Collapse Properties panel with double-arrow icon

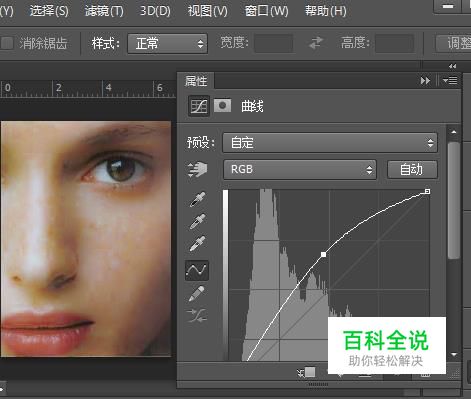click(x=425, y=81)
